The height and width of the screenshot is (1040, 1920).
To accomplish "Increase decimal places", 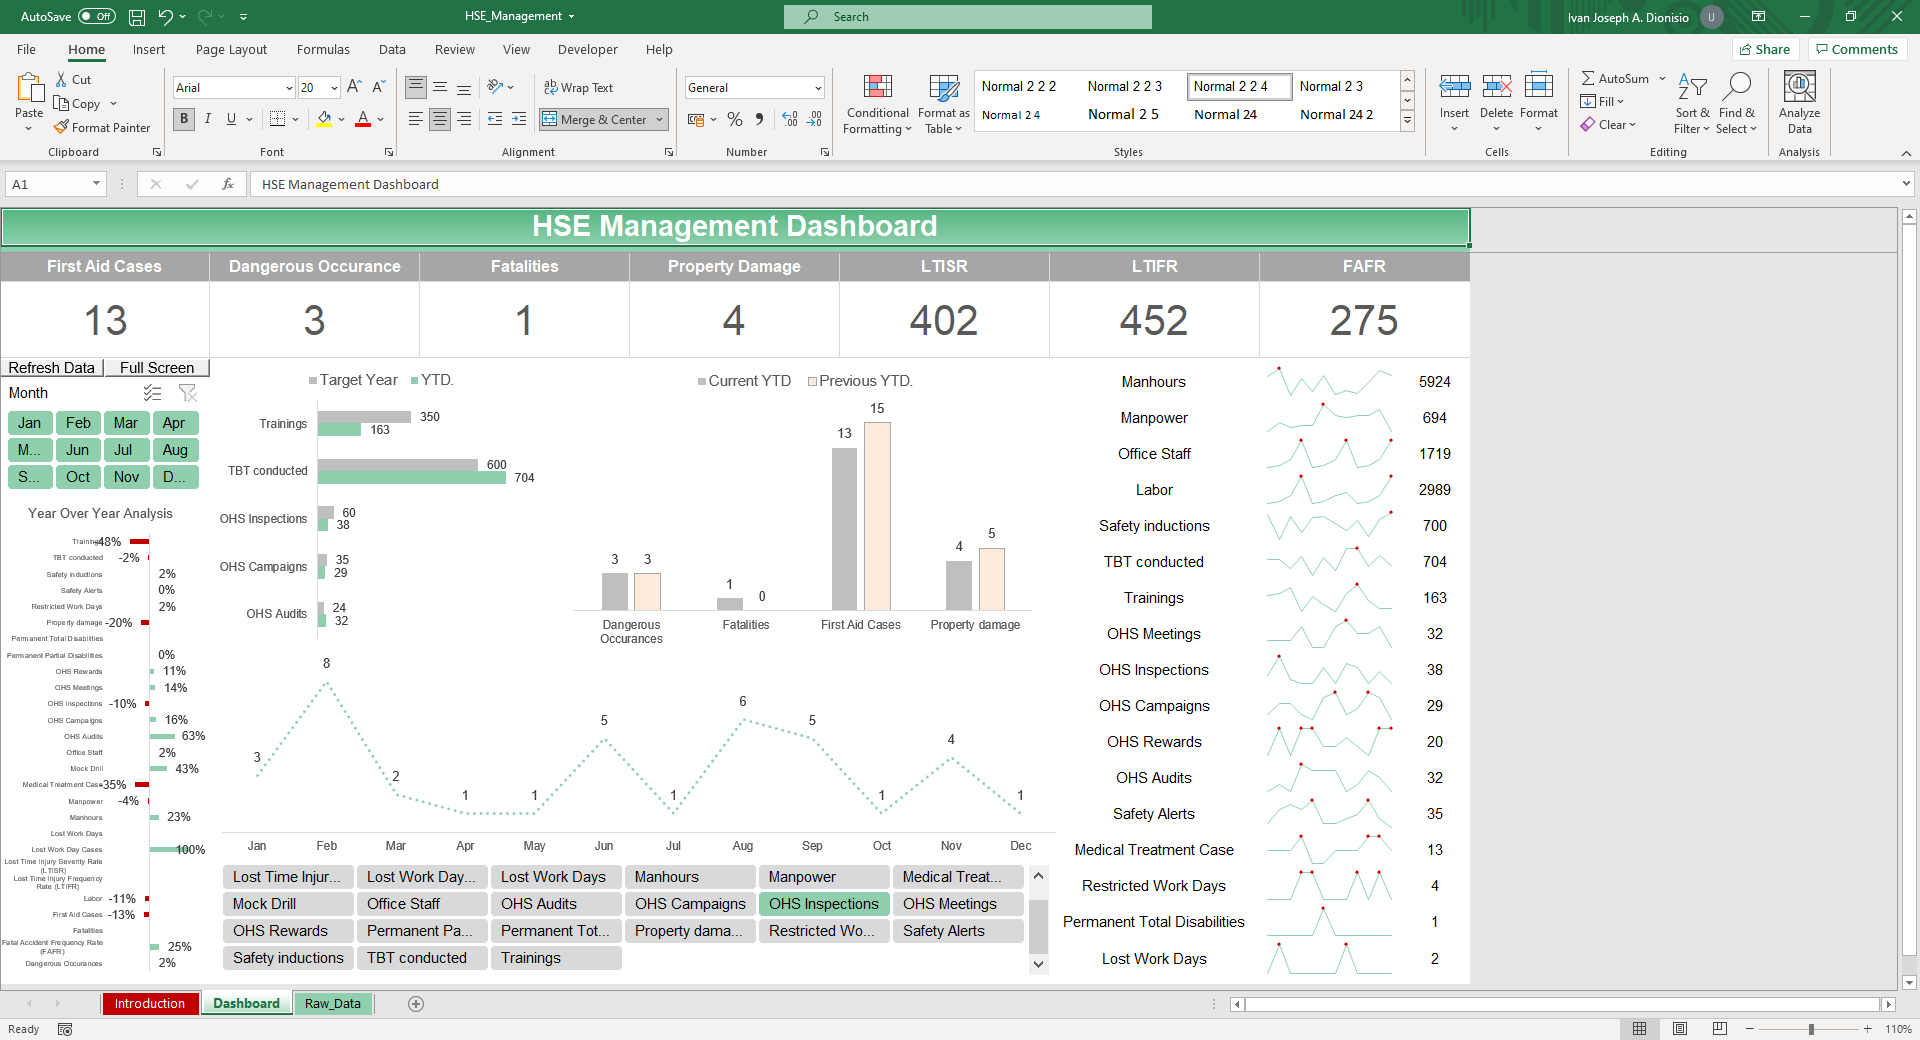I will tap(790, 119).
